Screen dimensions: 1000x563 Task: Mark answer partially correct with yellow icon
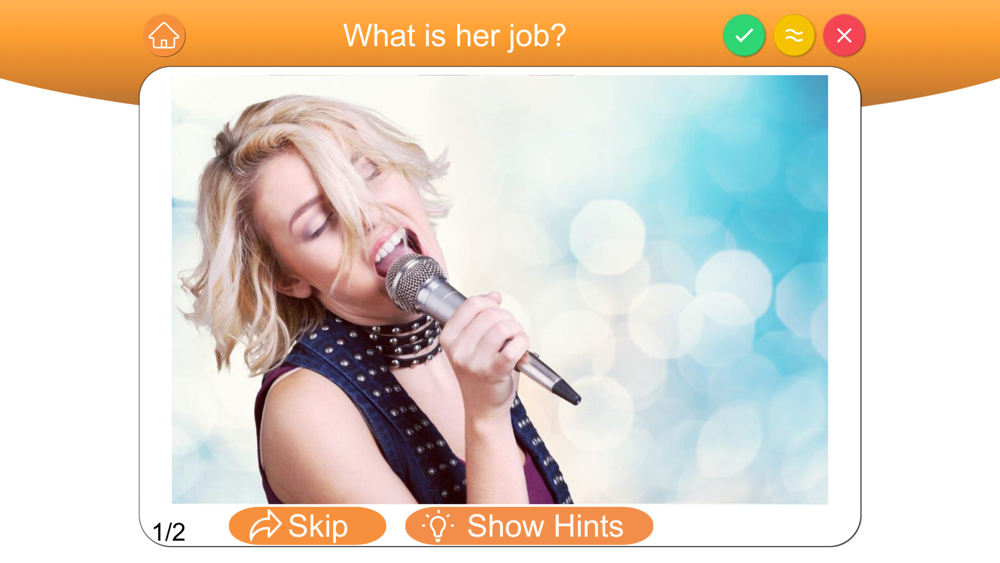(794, 36)
